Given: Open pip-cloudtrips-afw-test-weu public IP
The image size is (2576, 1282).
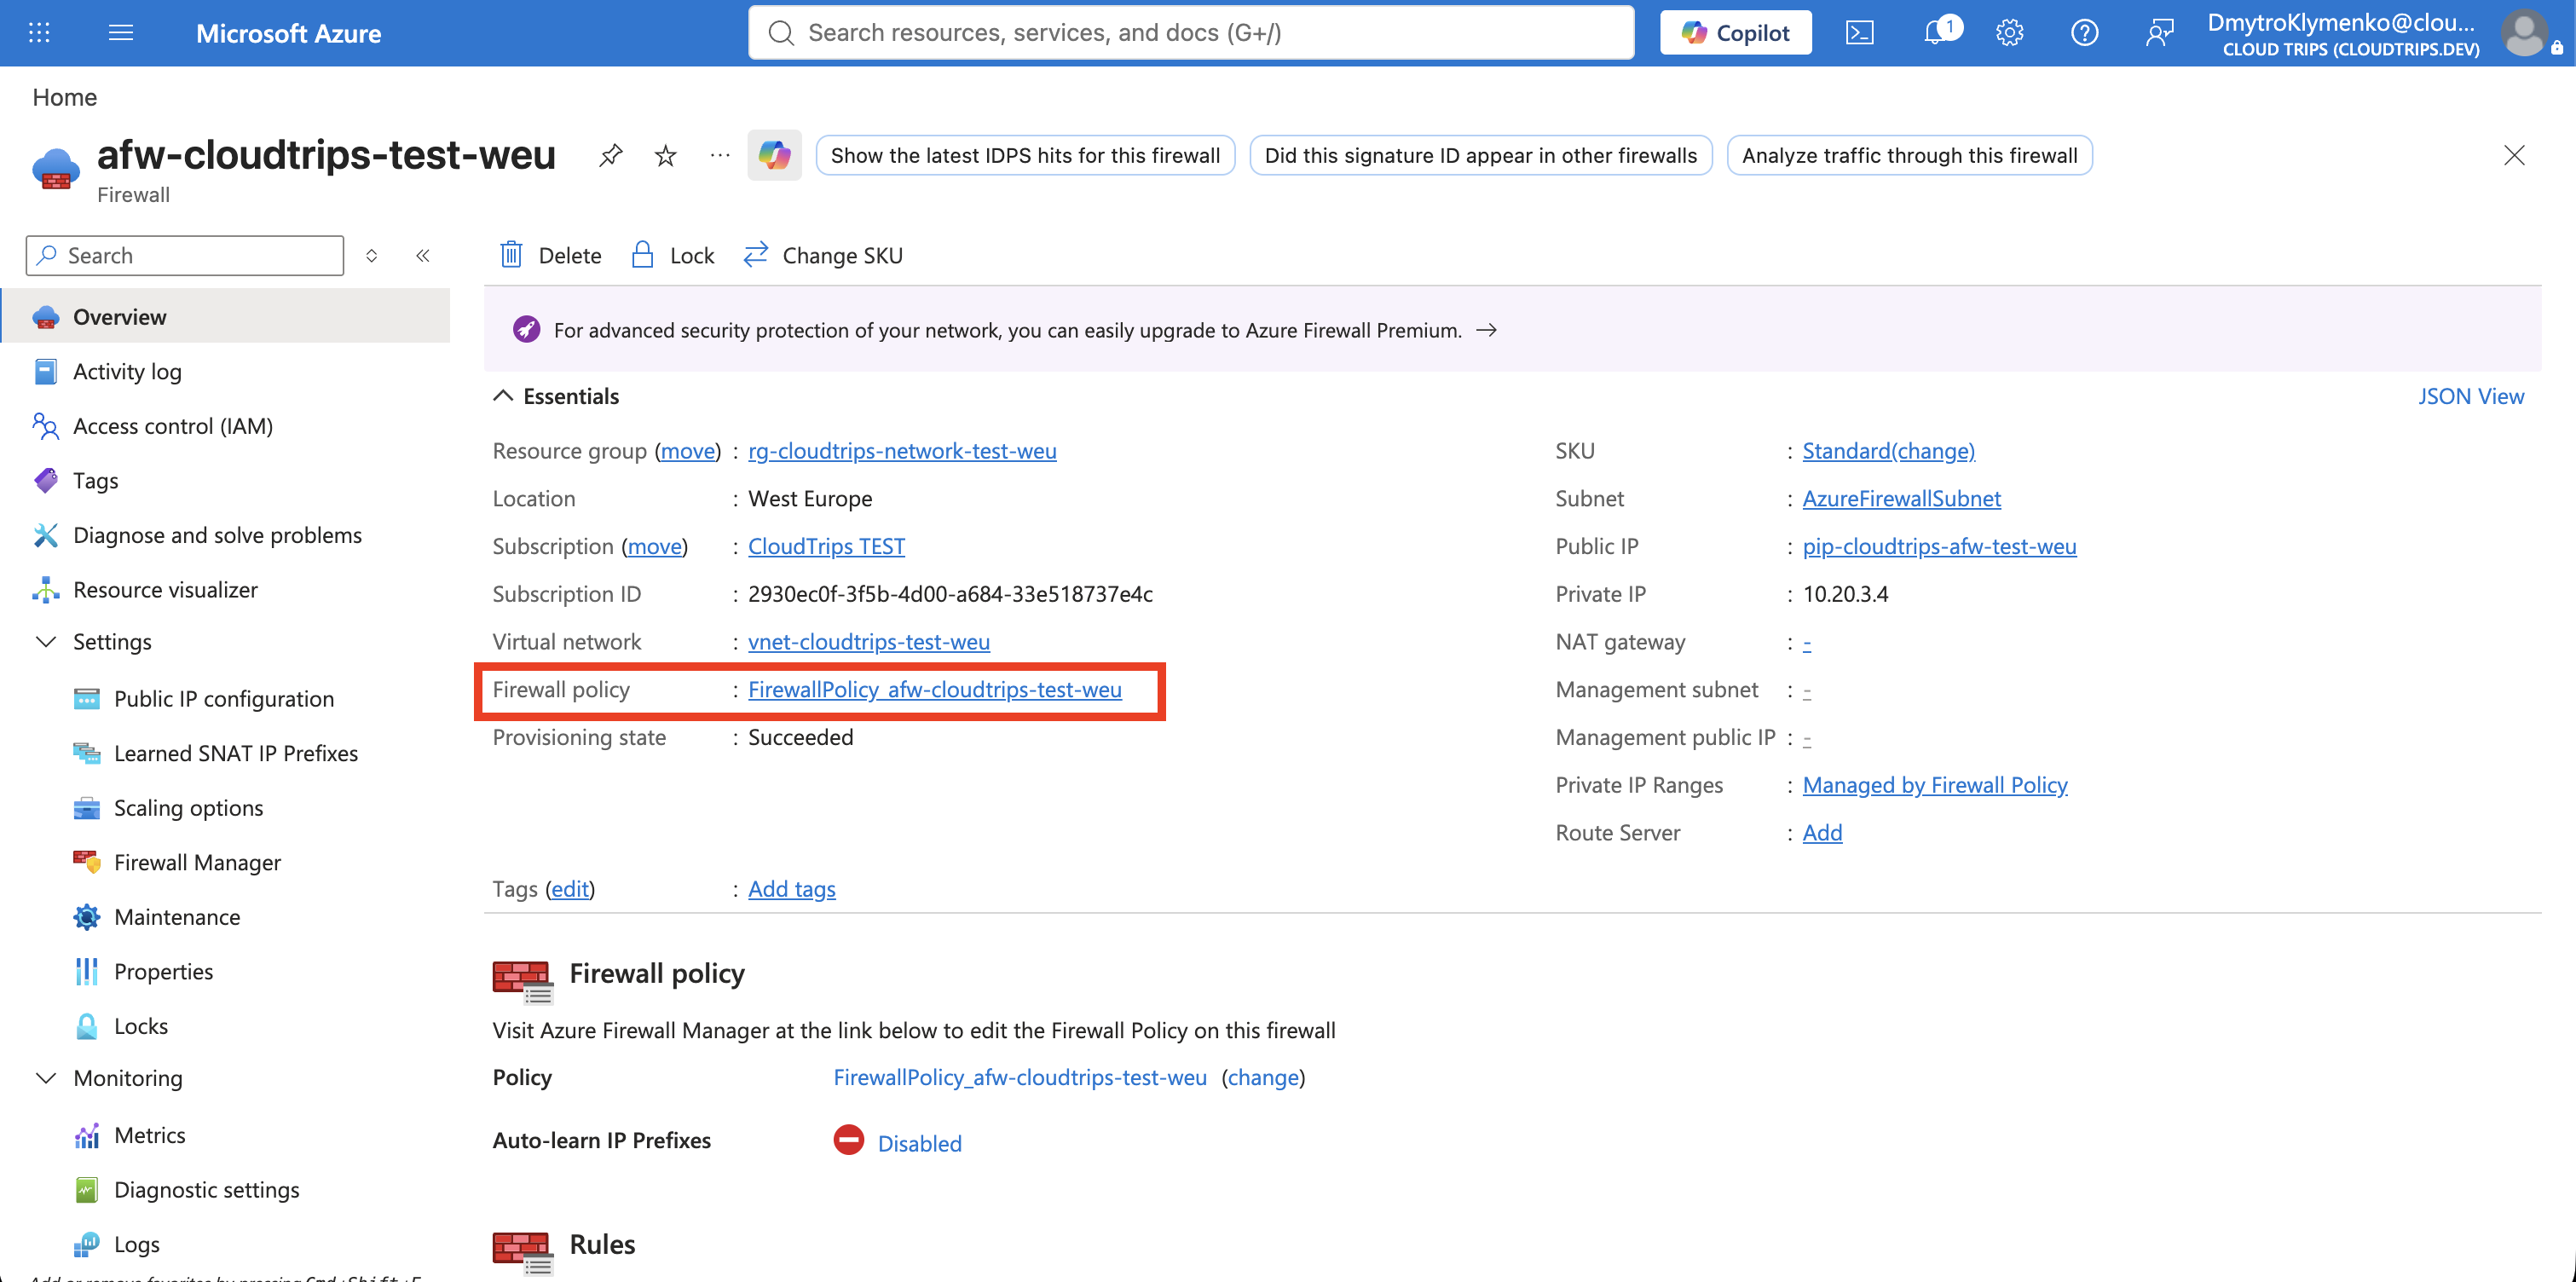Looking at the screenshot, I should pyautogui.click(x=1939, y=546).
